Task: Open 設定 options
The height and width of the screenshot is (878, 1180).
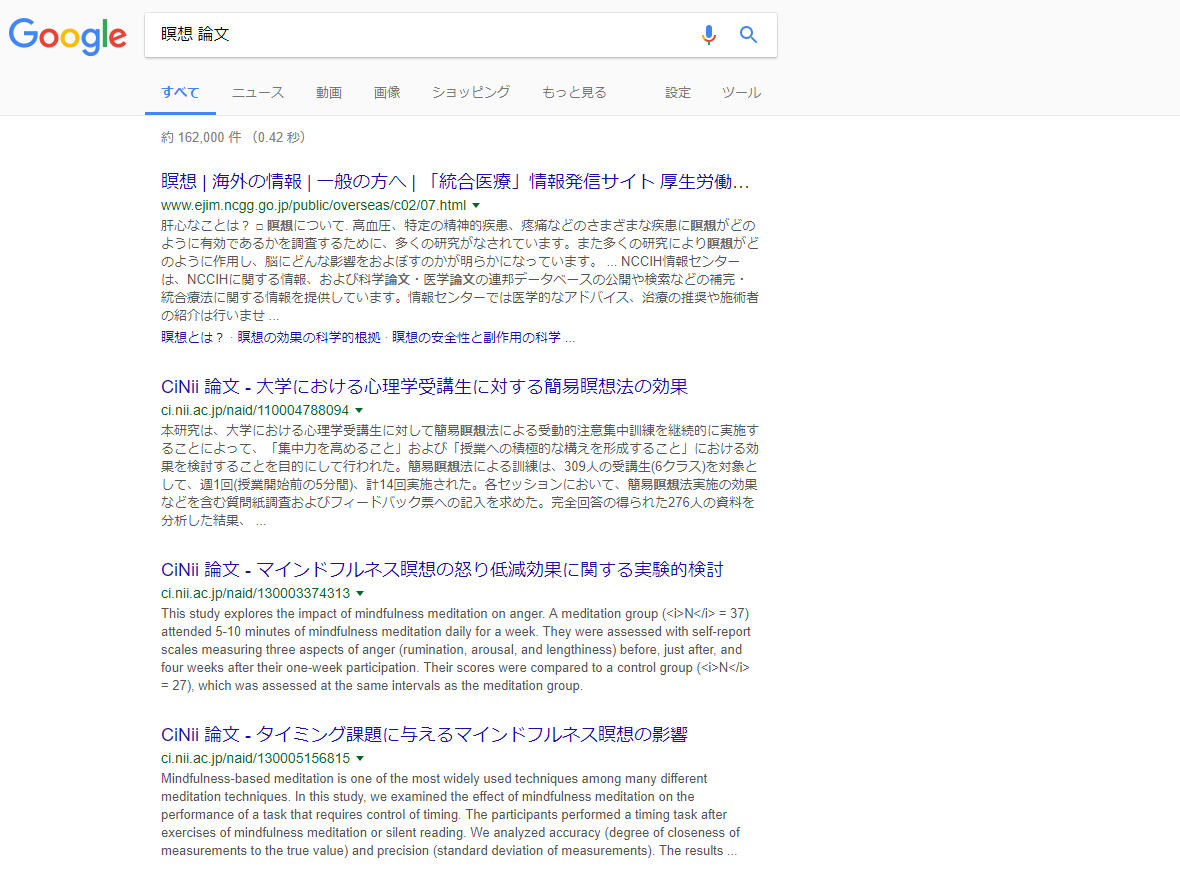Action: (x=677, y=93)
